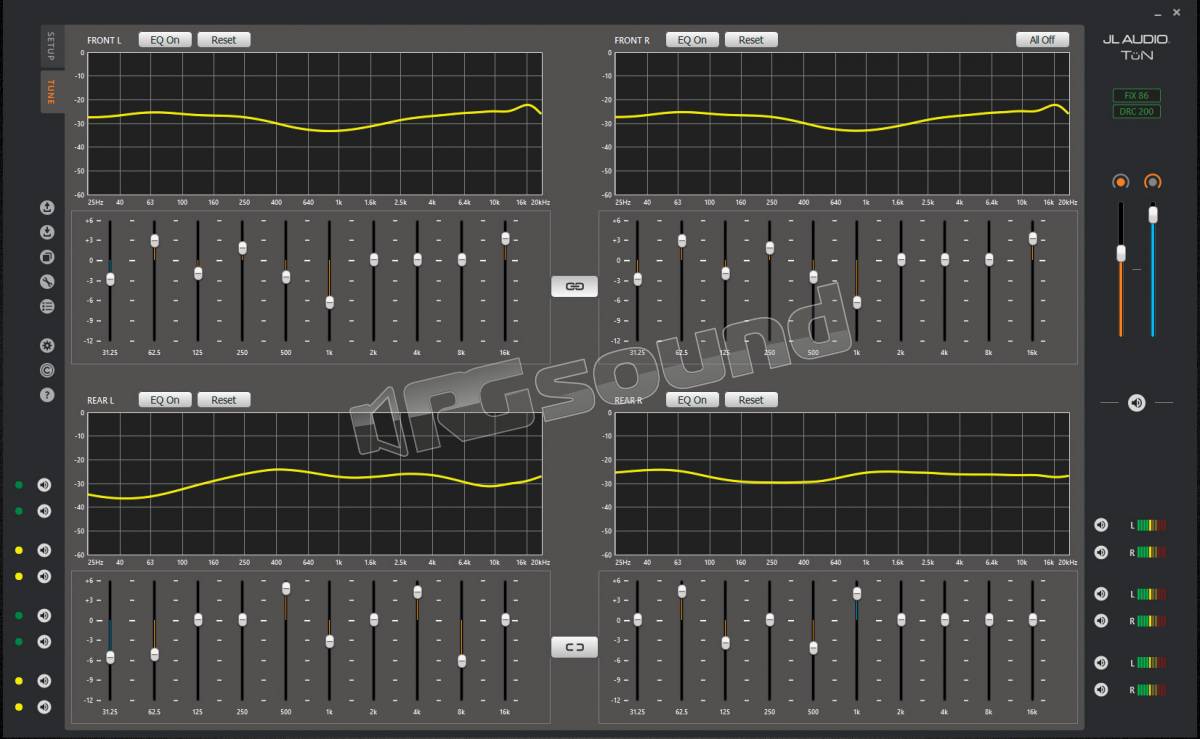Open the question mark help icon
This screenshot has height=739, width=1200.
[x=47, y=395]
